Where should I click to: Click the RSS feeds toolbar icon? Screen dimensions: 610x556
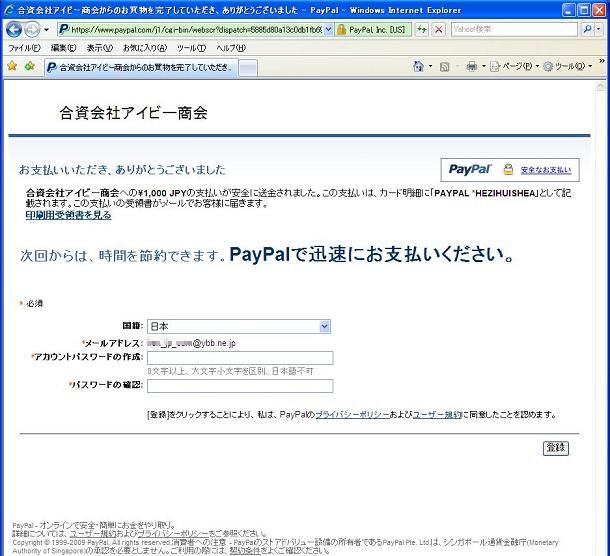(444, 67)
